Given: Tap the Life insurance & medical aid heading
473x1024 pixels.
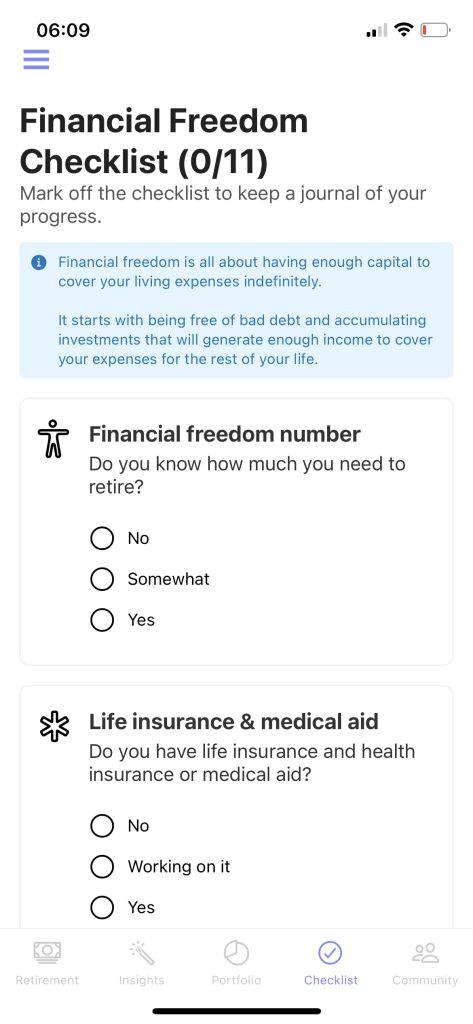Looking at the screenshot, I should point(234,722).
